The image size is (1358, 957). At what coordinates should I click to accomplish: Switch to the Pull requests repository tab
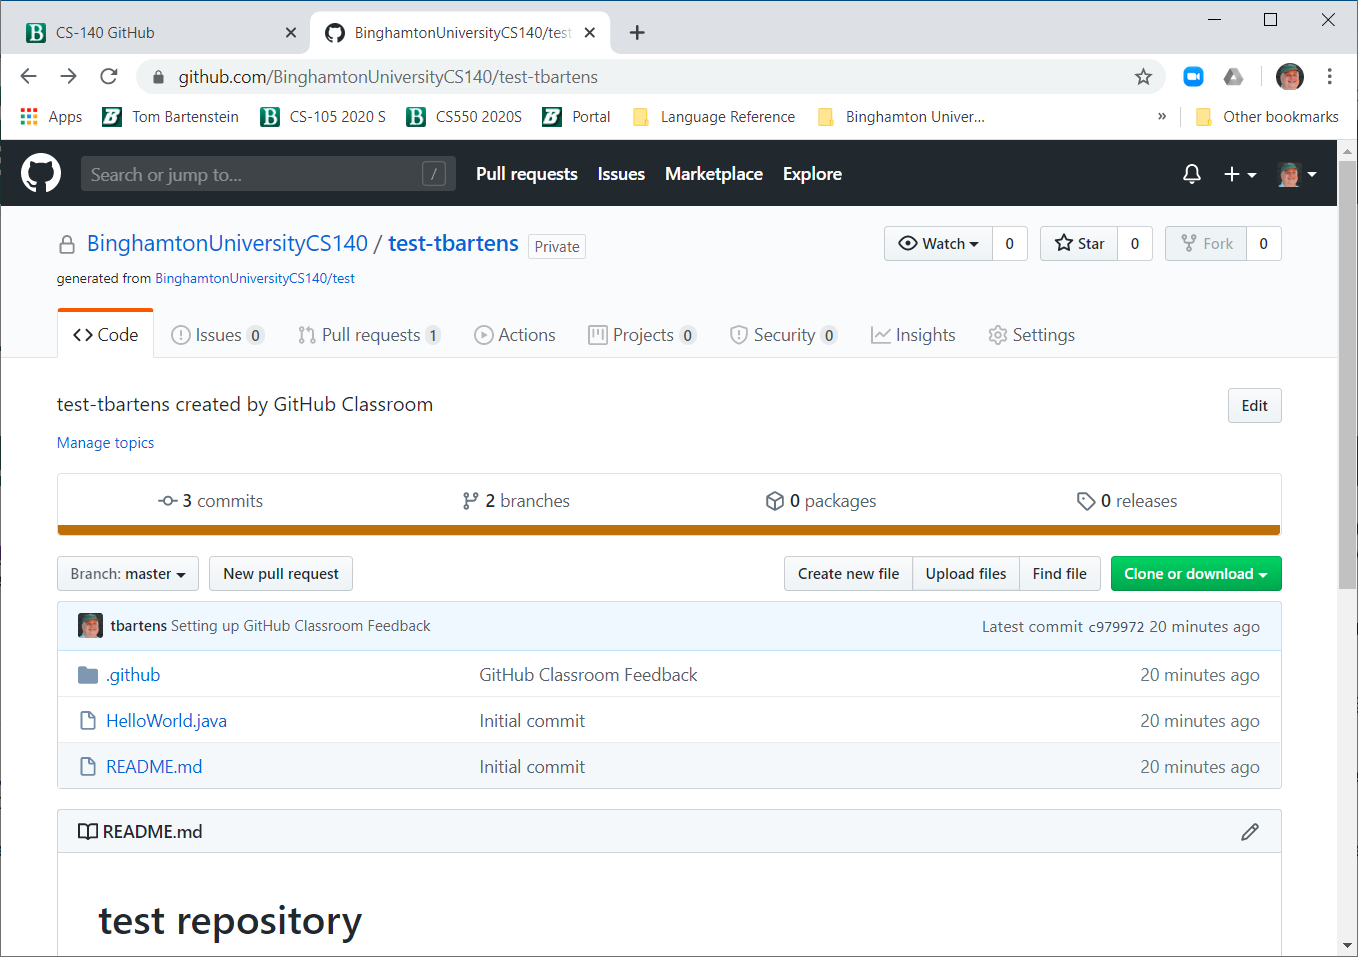coord(369,335)
